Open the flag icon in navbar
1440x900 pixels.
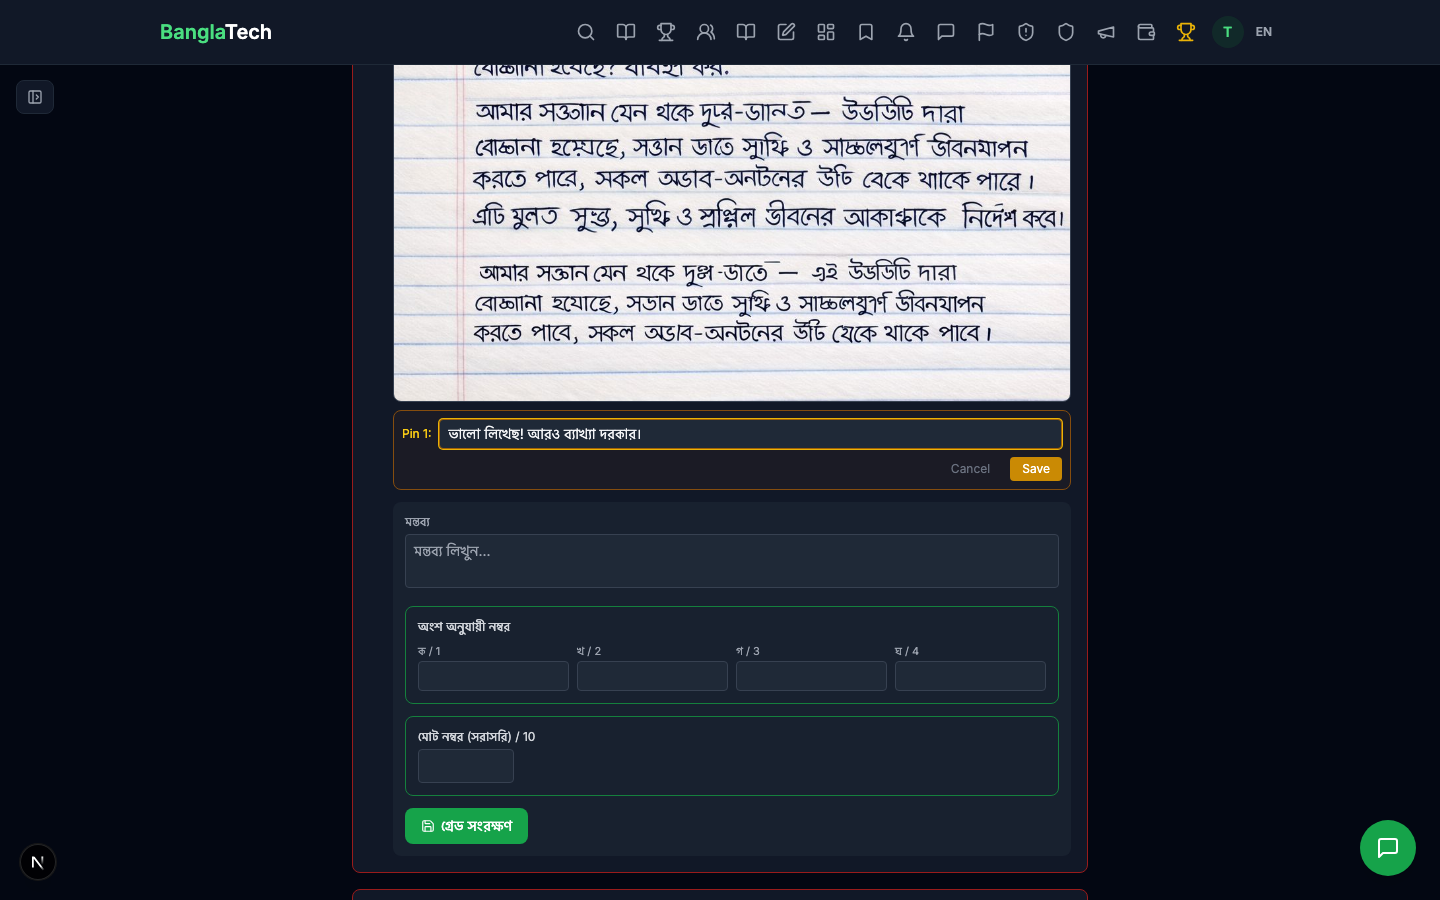986,32
